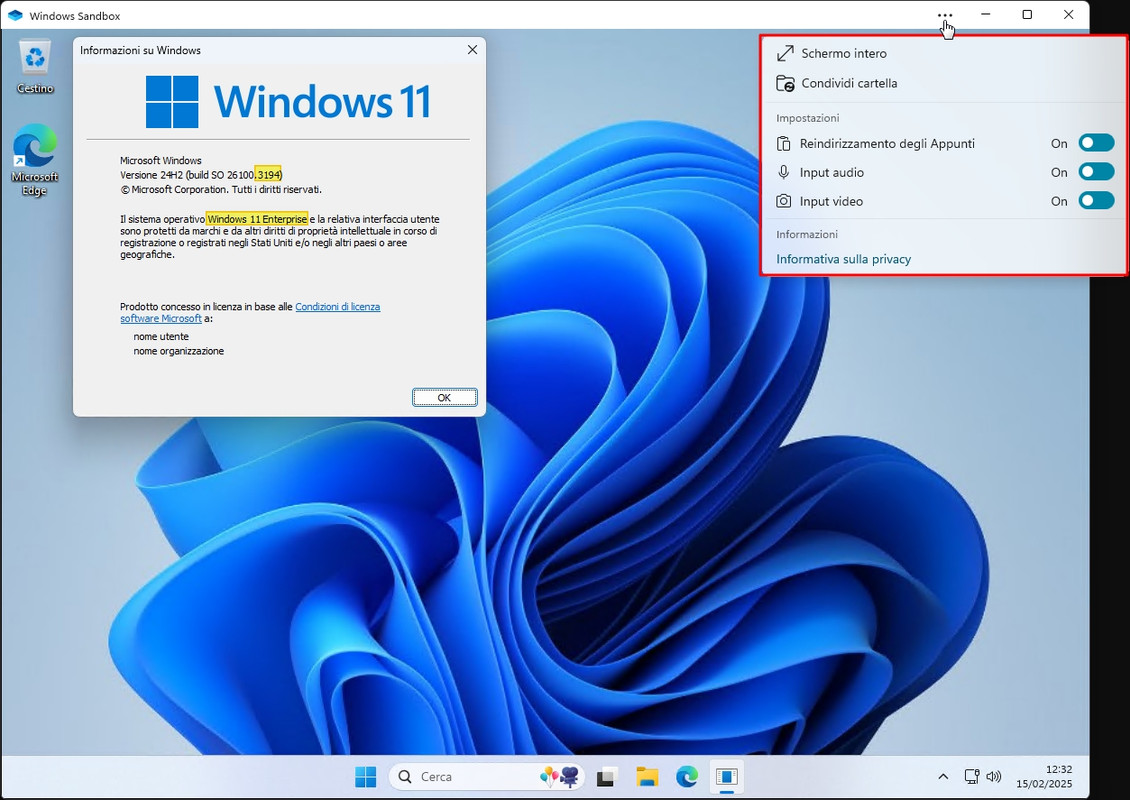Launch File Explorer from taskbar

(x=647, y=777)
